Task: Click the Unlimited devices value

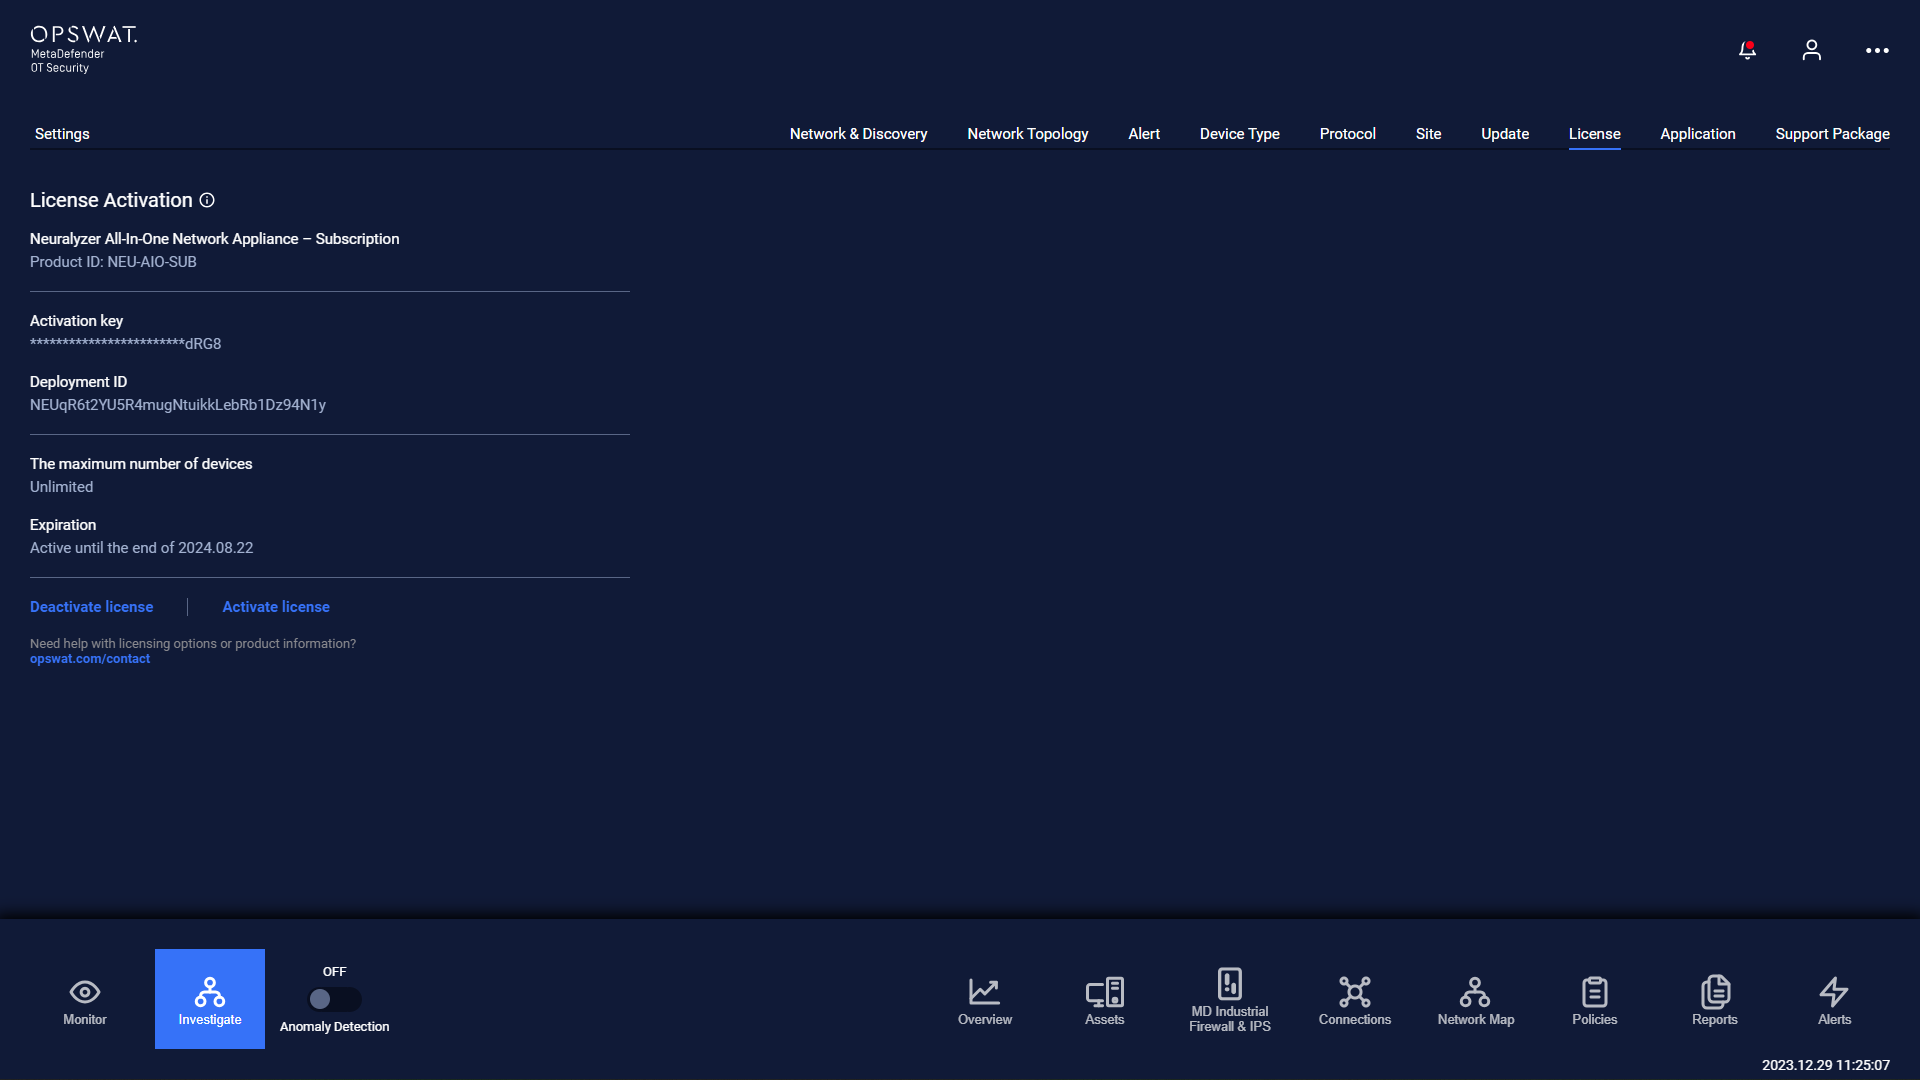Action: pos(61,487)
